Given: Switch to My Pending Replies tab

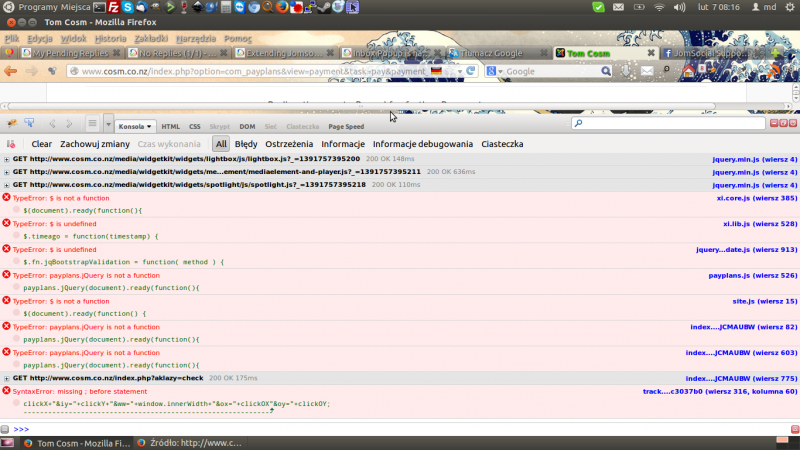Looking at the screenshot, I should point(70,53).
